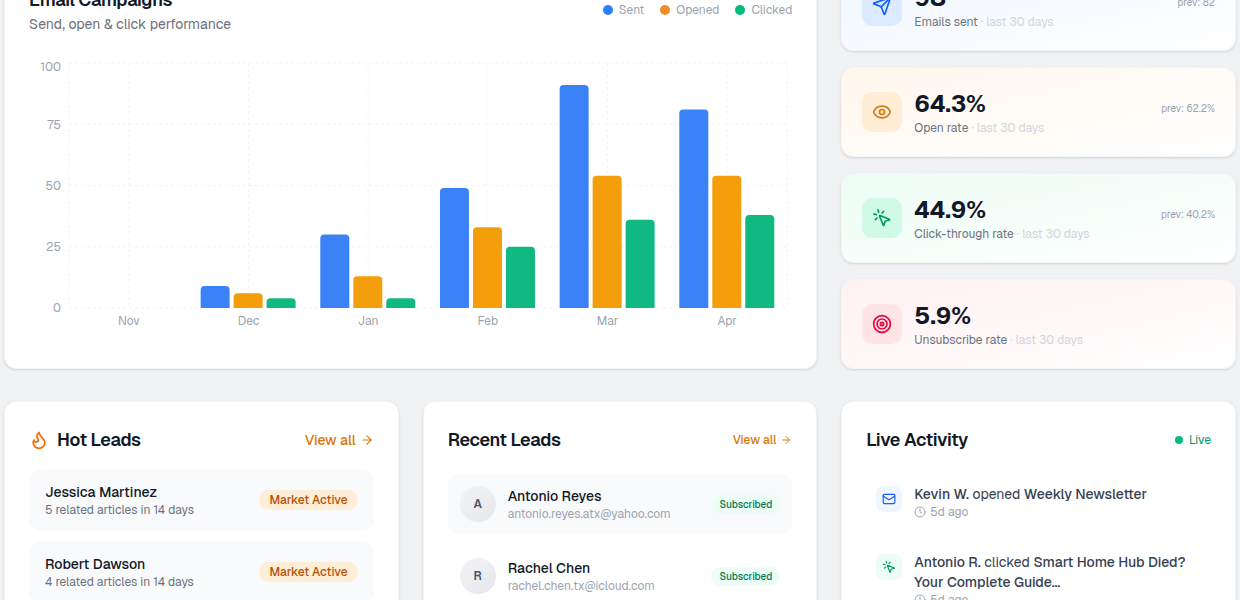Click '5 related articles in 14 days' text
This screenshot has height=600, width=1240.
tap(119, 510)
